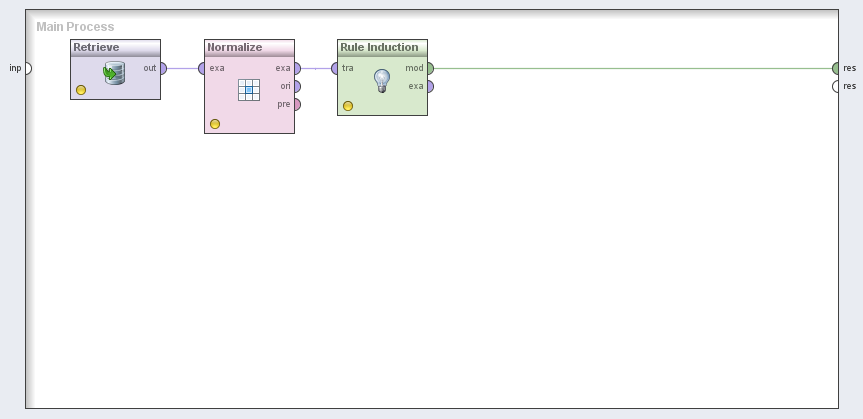The width and height of the screenshot is (863, 419).
Task: Click the process inp port on left edge
Action: 27,69
